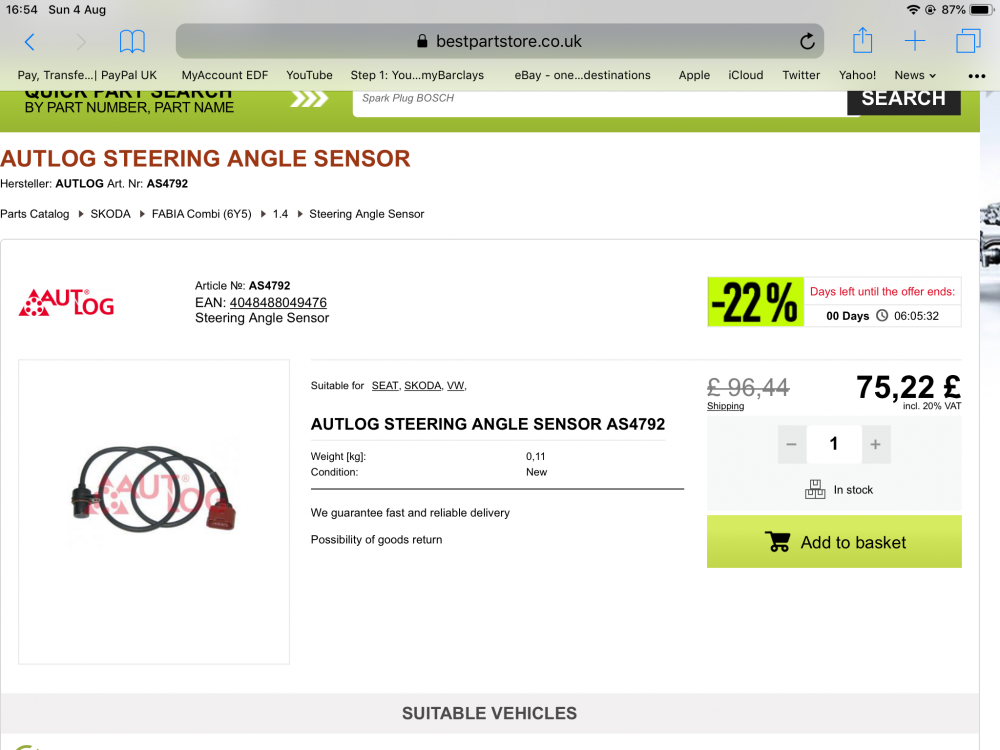
Task: Open the three-dots favorites overflow
Action: pyautogui.click(x=976, y=76)
